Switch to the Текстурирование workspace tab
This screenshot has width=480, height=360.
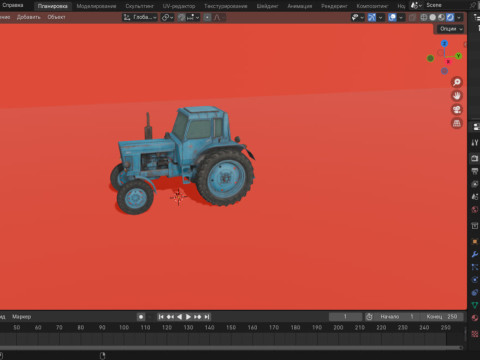[226, 6]
